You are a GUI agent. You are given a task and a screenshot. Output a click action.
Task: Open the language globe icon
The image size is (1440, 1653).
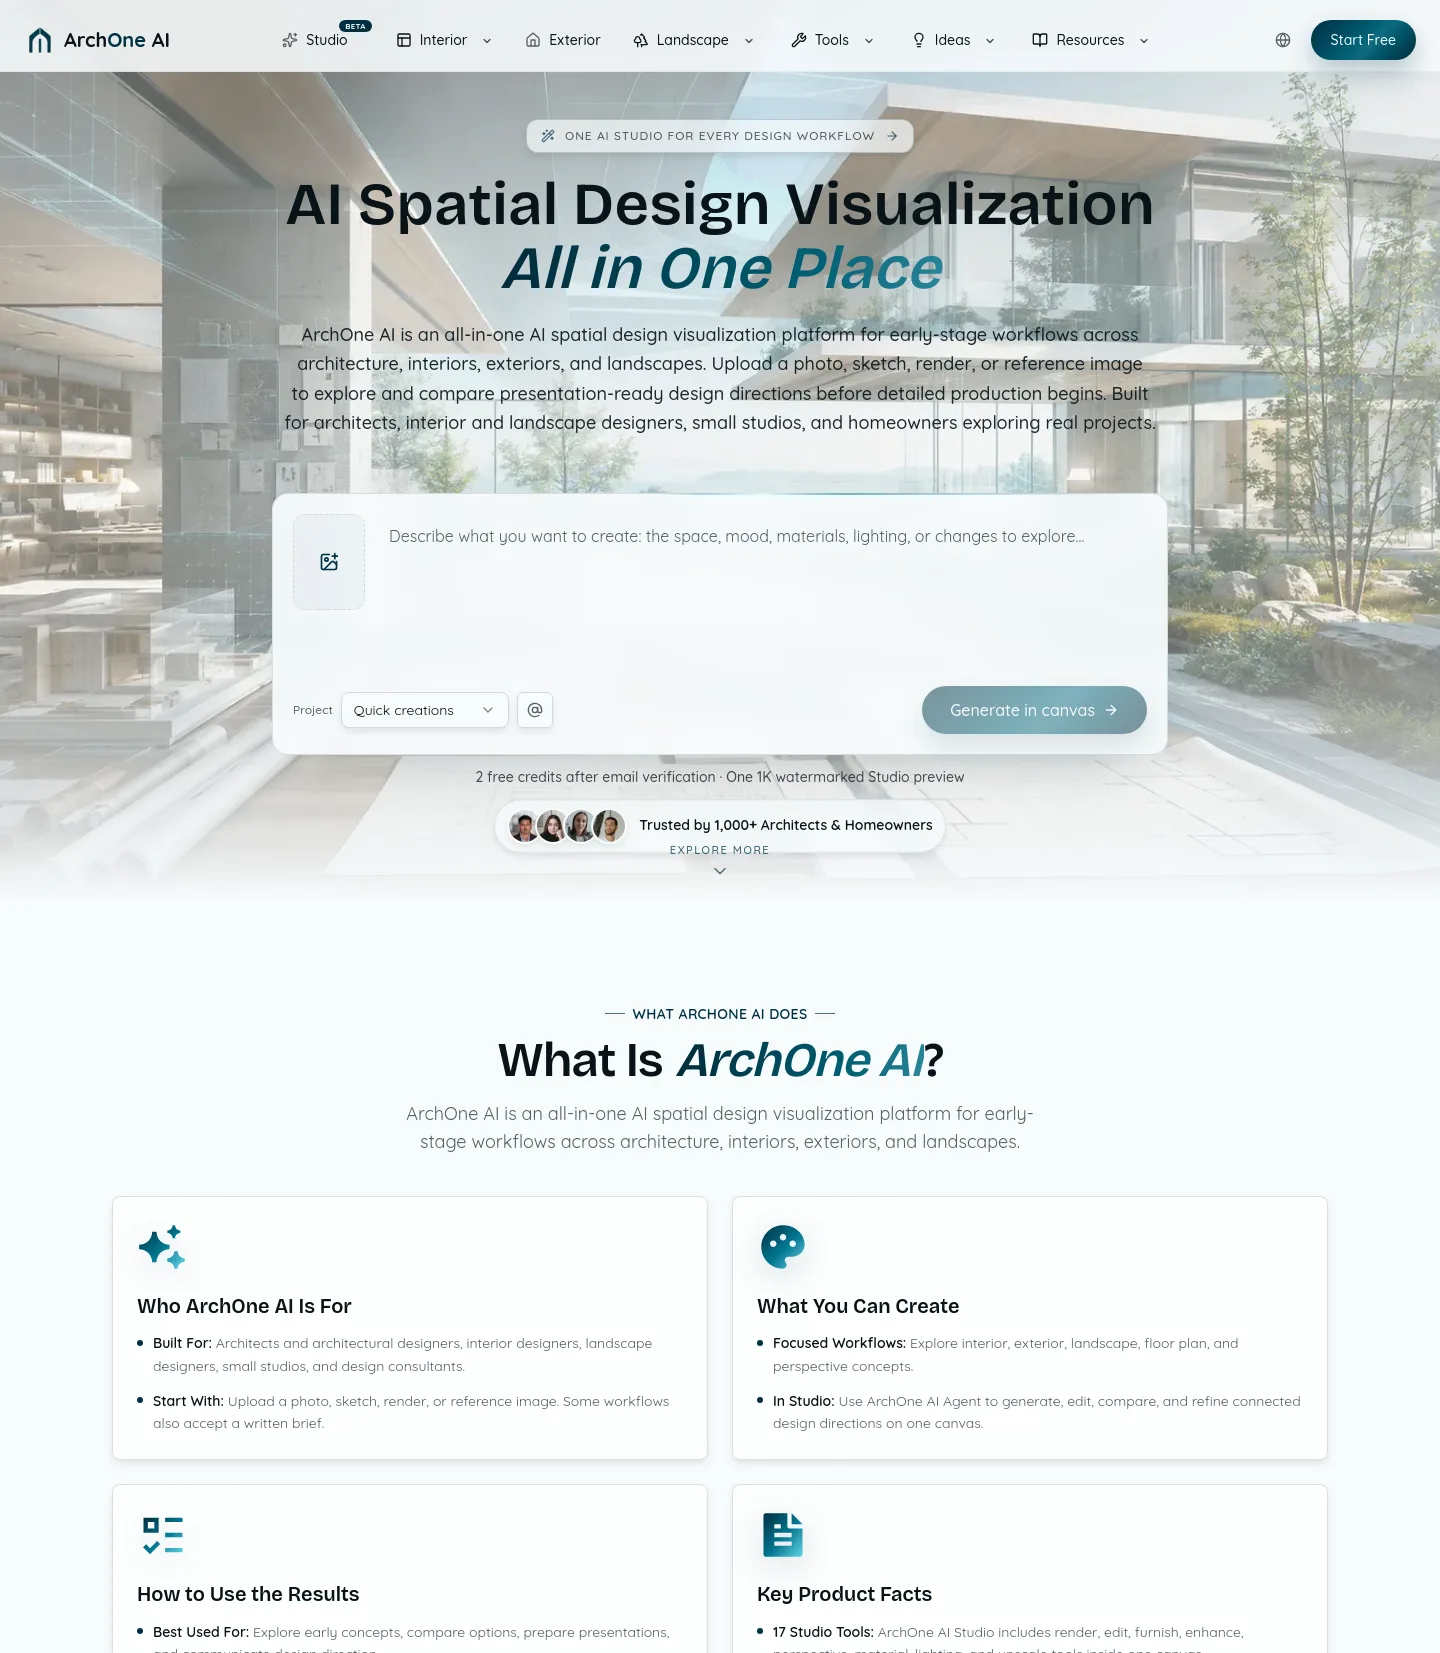click(x=1283, y=40)
